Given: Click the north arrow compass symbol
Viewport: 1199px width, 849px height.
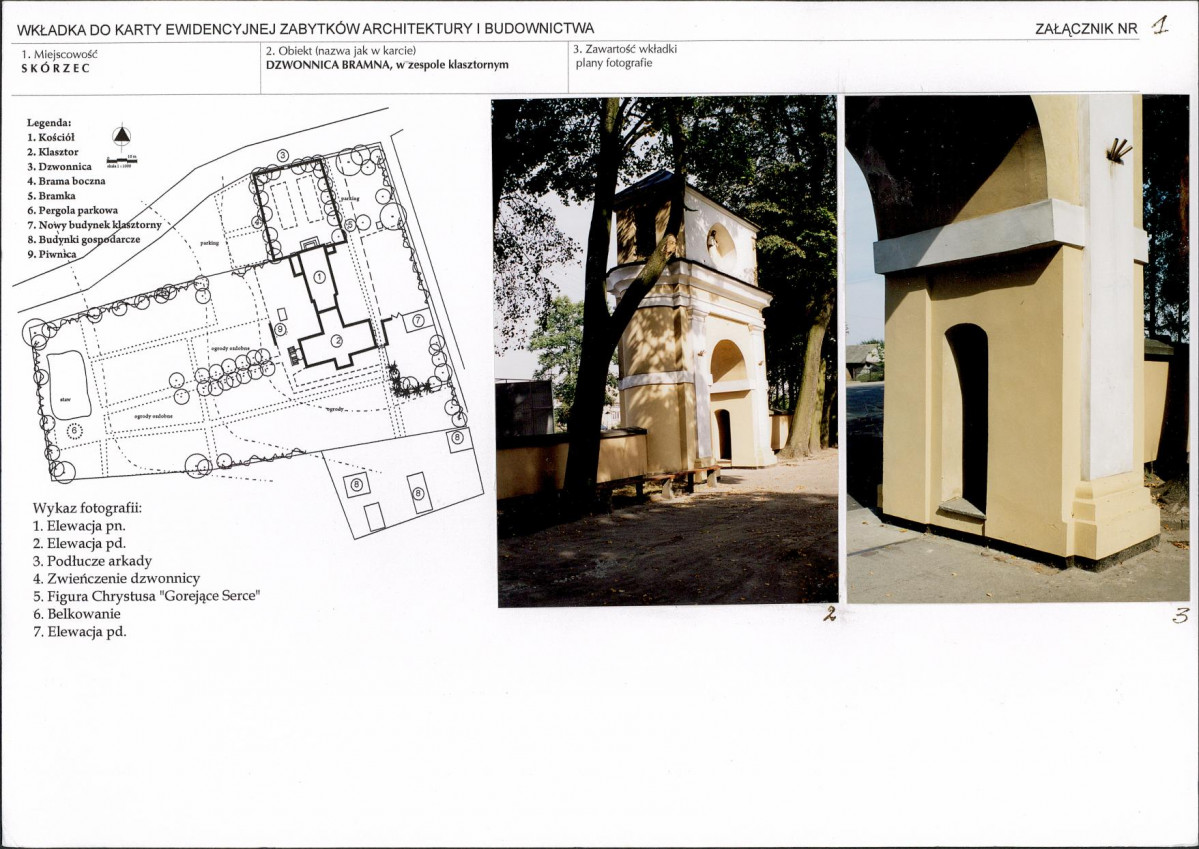Looking at the screenshot, I should (x=121, y=136).
